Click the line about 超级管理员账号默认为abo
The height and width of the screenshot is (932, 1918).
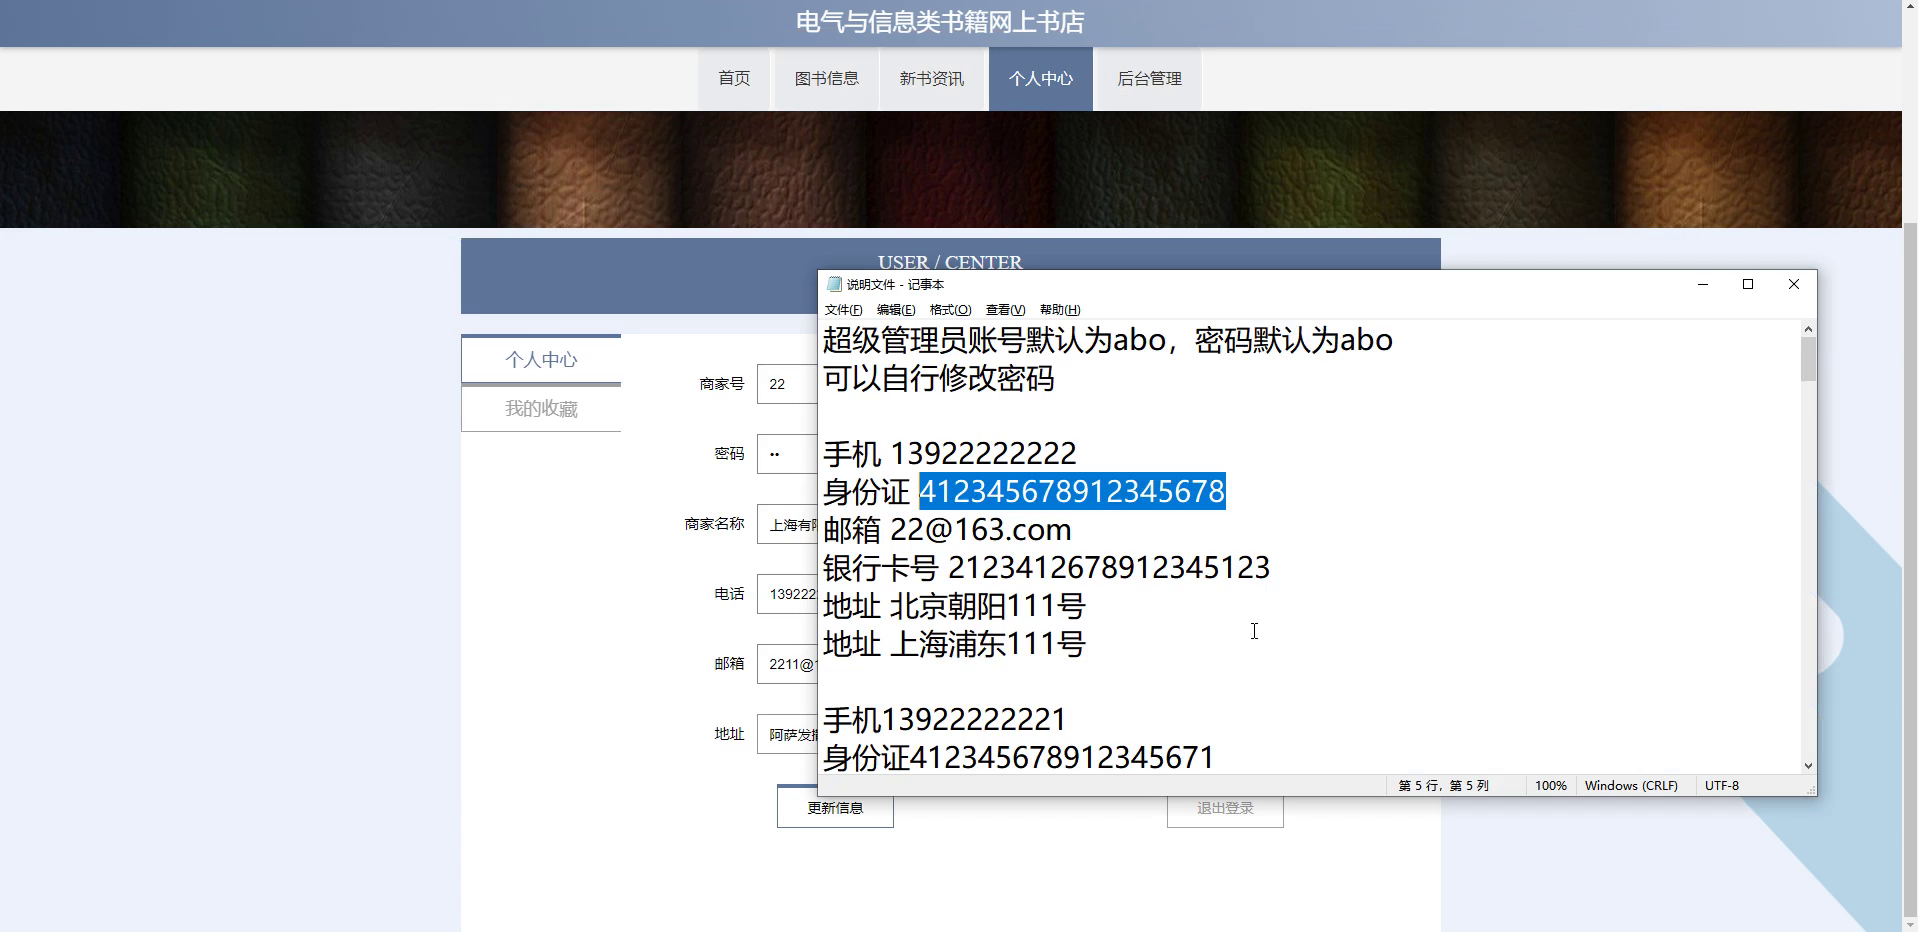(1108, 340)
